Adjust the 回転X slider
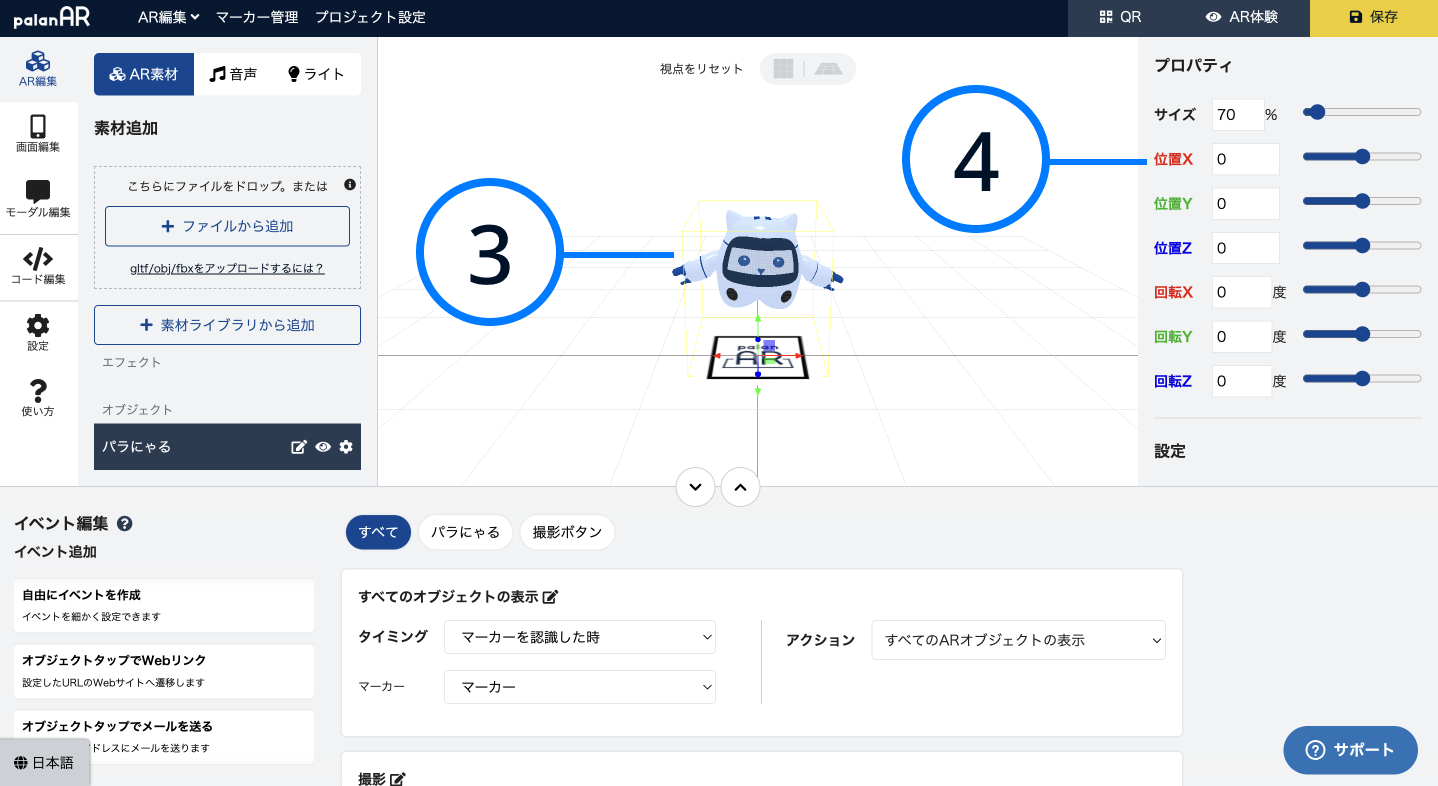Viewport: 1438px width, 786px height. click(1362, 290)
